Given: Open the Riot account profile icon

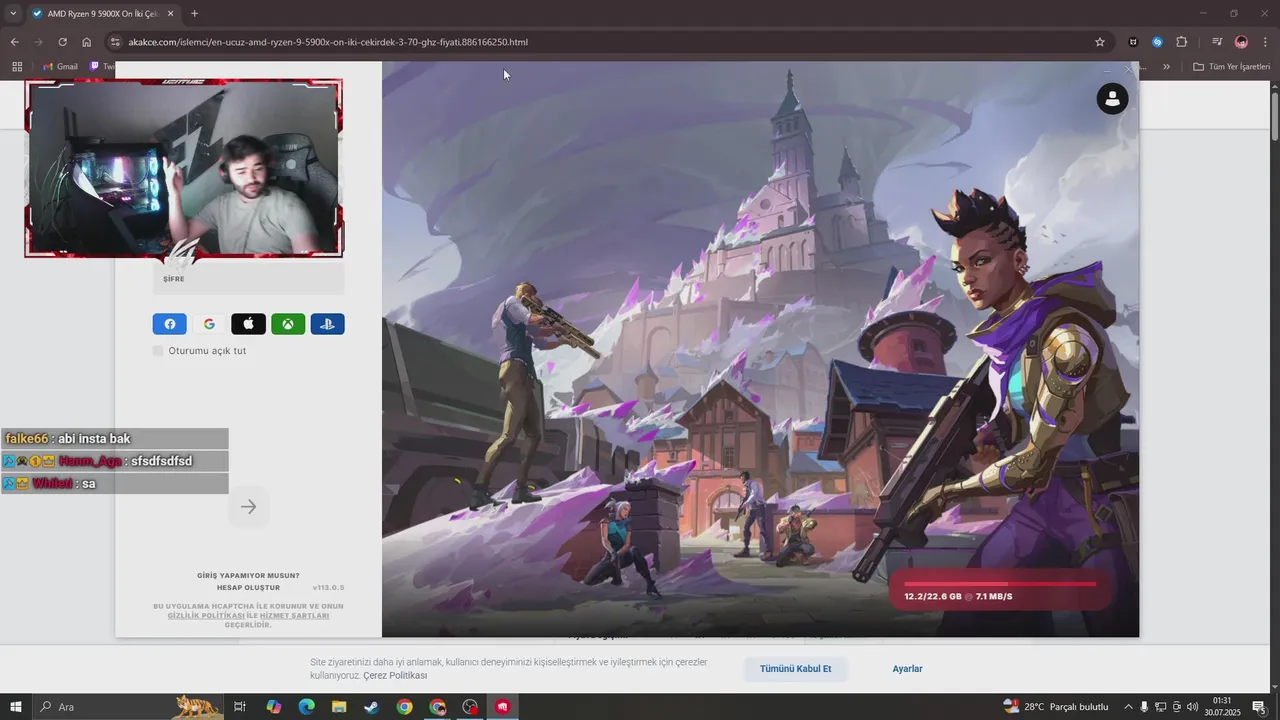Looking at the screenshot, I should tap(1112, 98).
